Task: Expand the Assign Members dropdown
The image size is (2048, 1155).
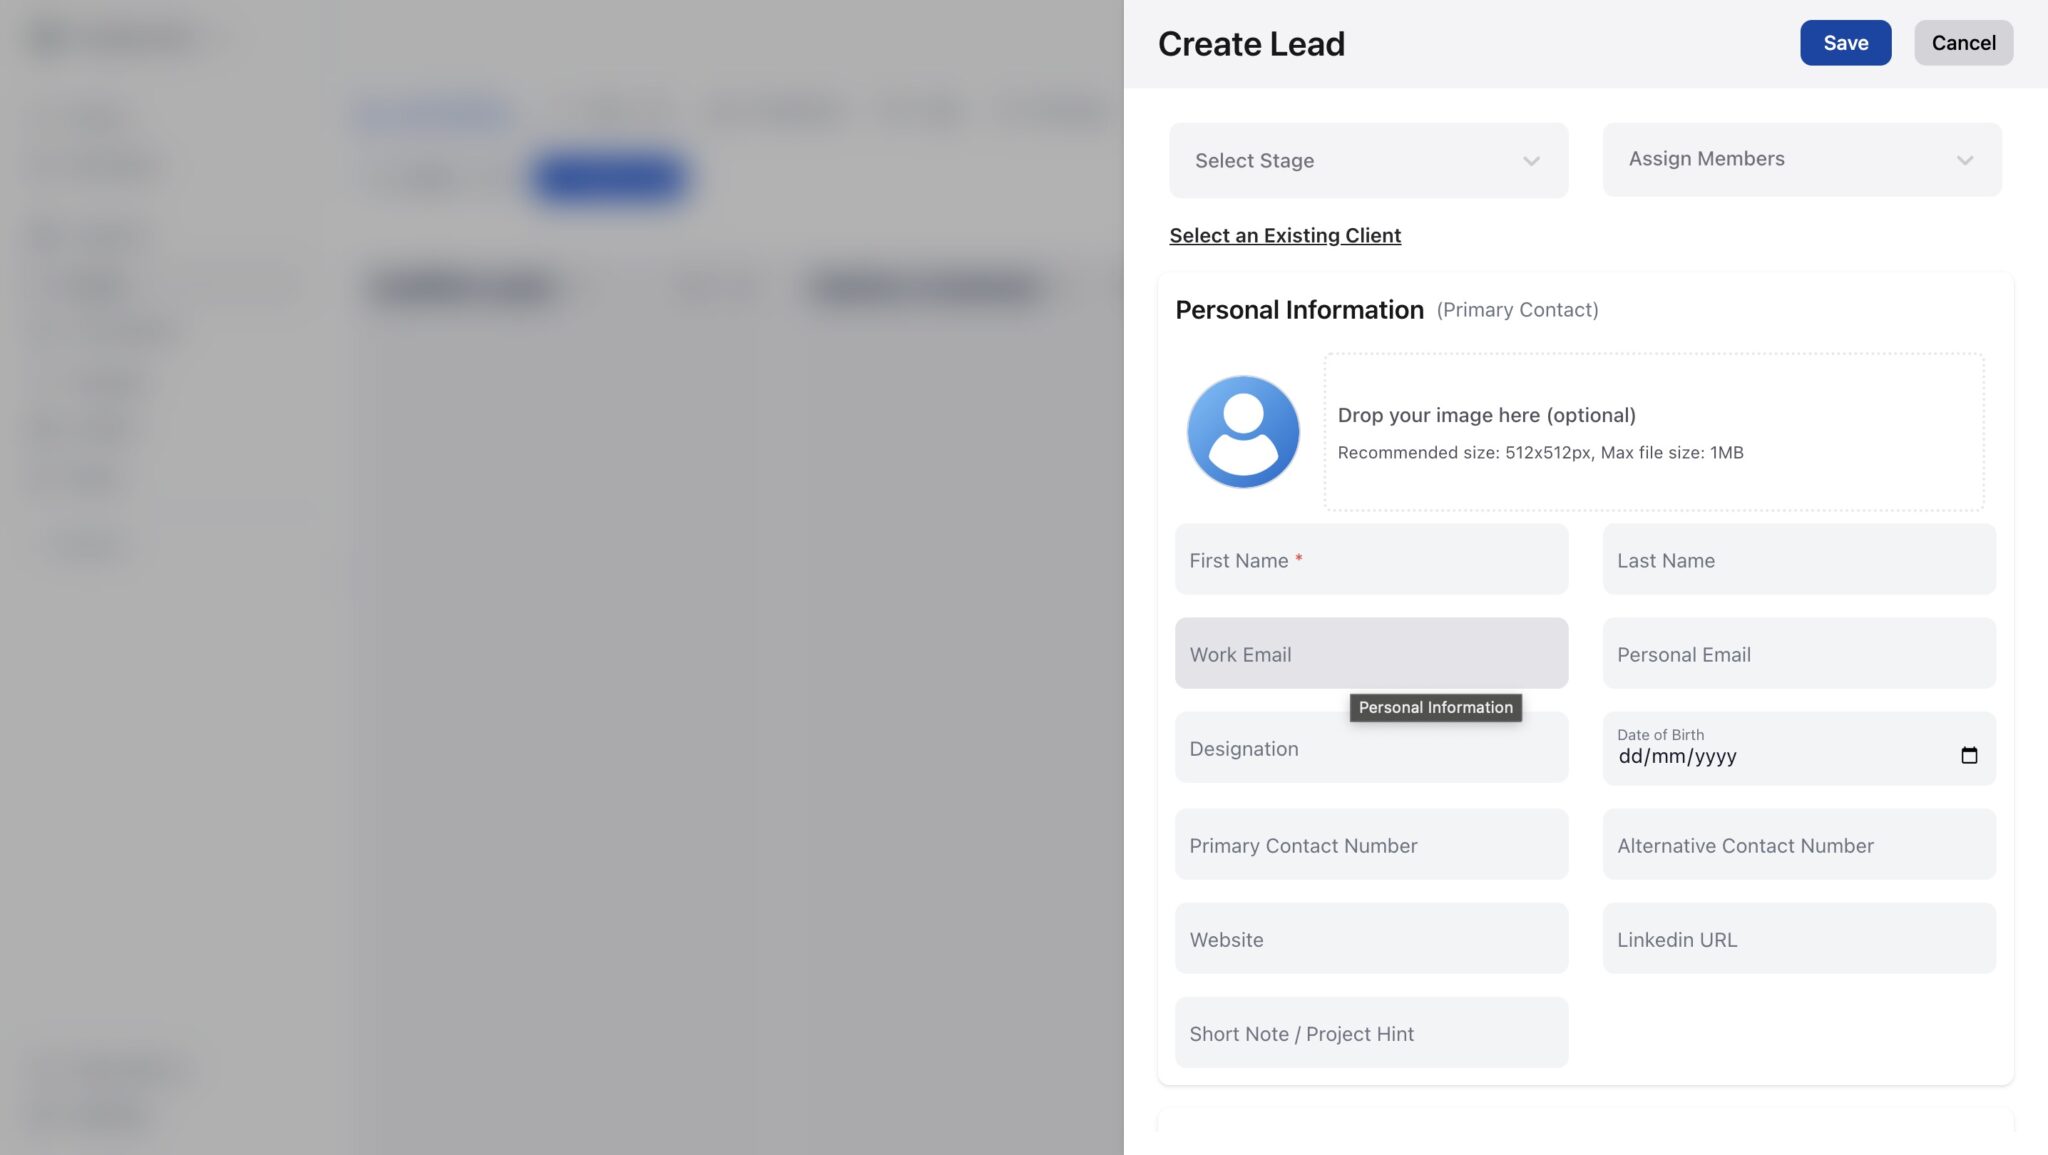Action: click(1802, 159)
